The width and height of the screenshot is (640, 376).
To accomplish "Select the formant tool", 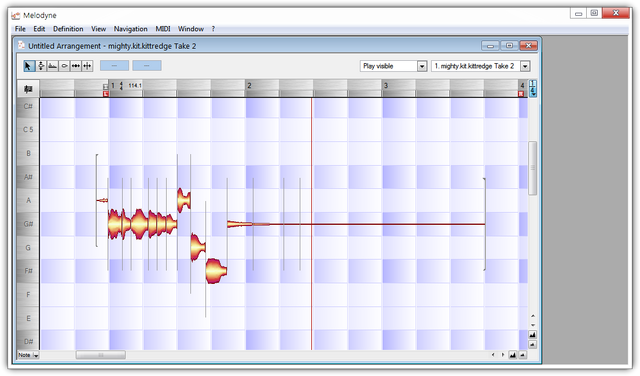I will [53, 66].
